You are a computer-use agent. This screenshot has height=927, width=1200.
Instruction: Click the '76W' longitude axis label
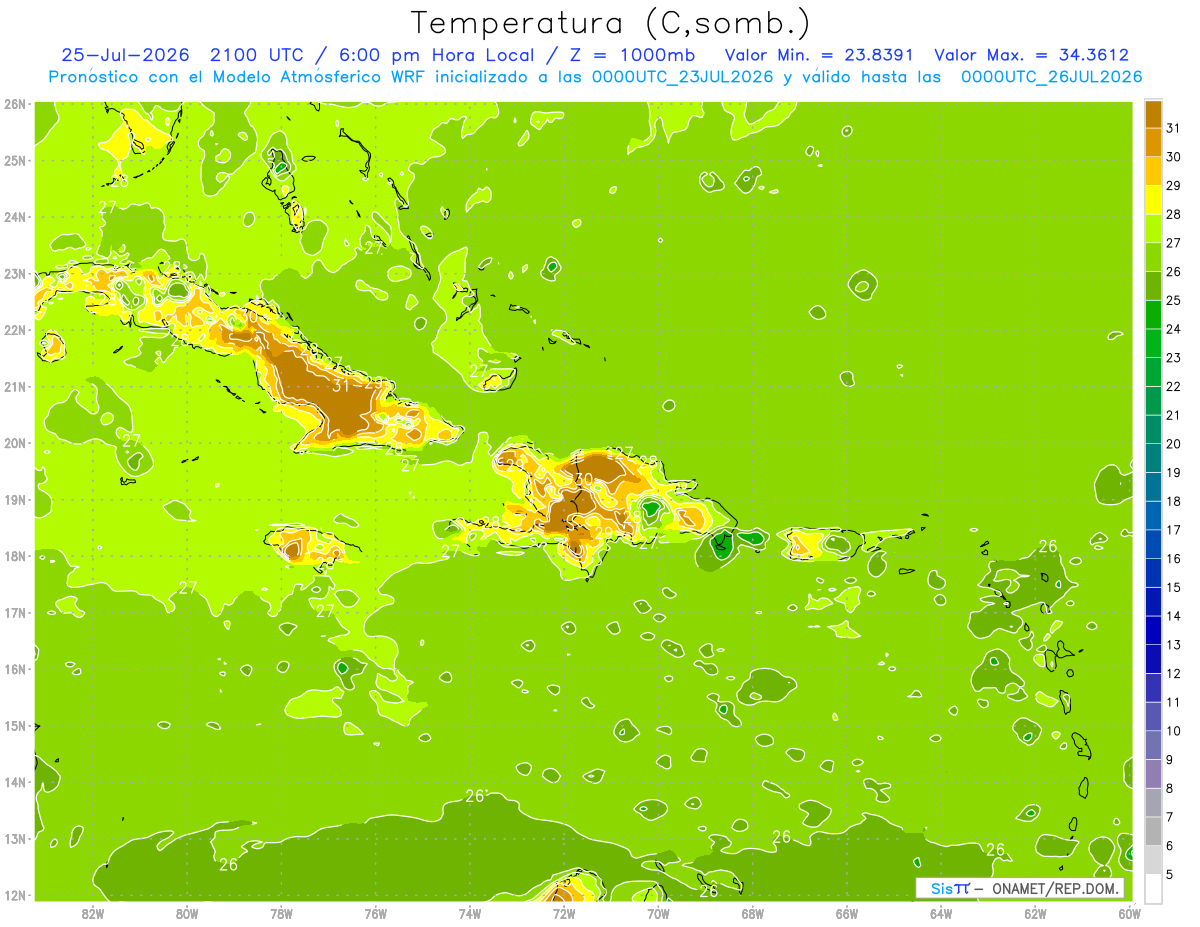[x=375, y=912]
